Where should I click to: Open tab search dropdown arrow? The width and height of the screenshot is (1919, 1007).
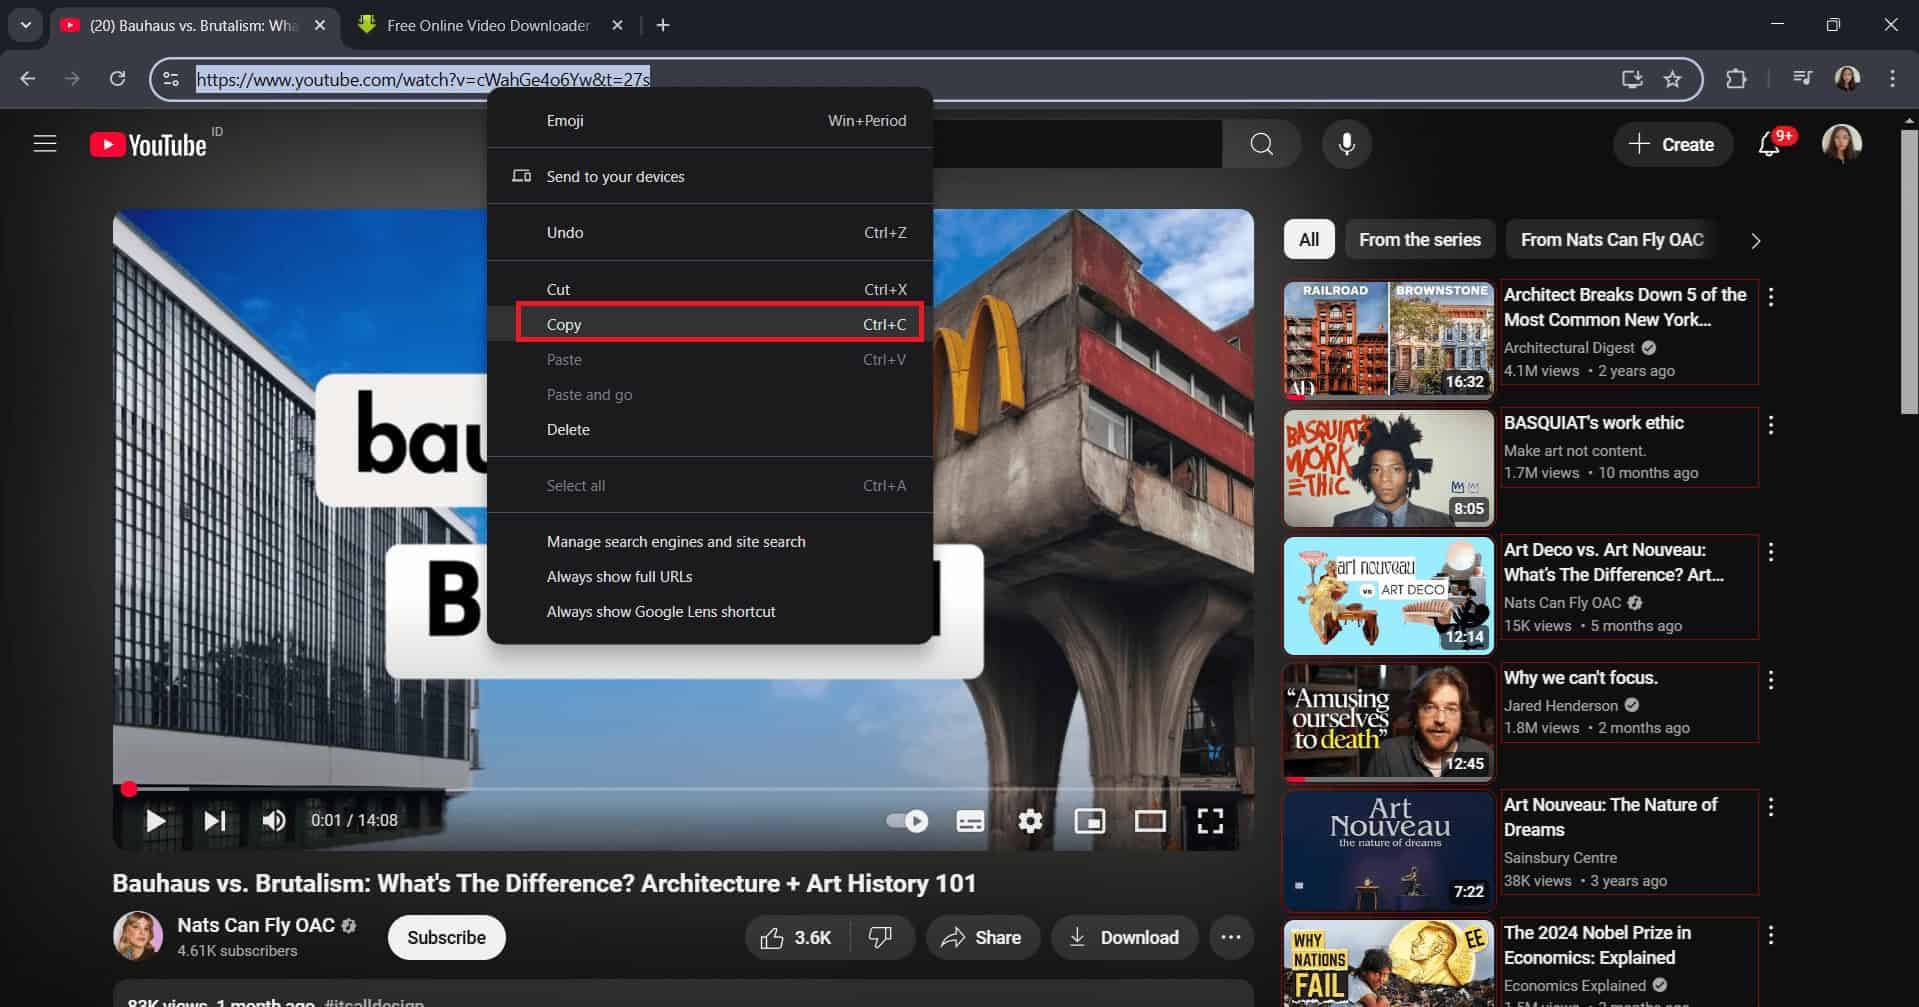25,25
